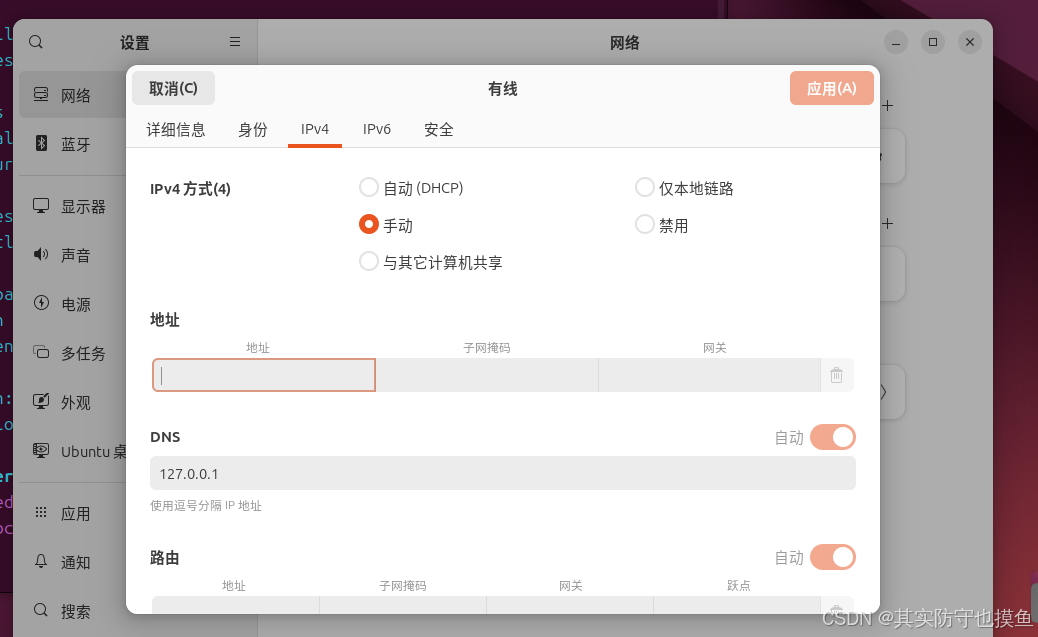Screen dimensions: 1038x637
Task: Open 电源 in the Settings sidebar
Action: tap(75, 305)
